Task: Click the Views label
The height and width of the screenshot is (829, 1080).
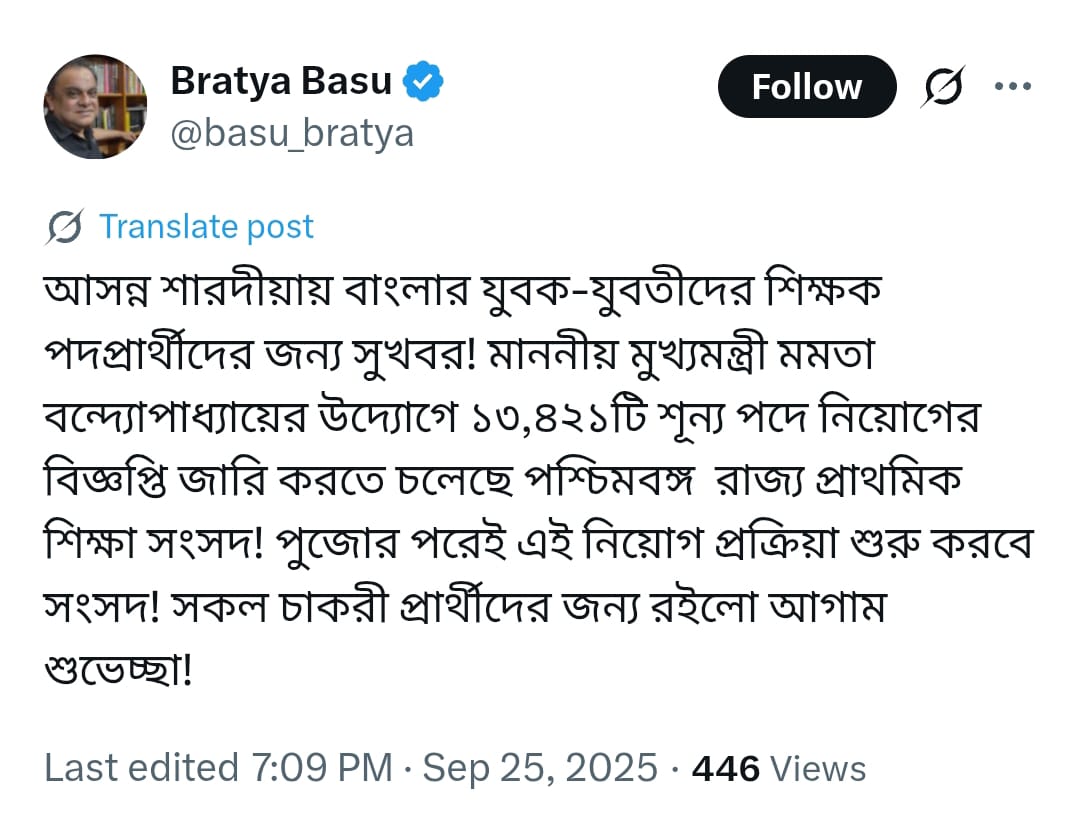Action: click(x=818, y=768)
